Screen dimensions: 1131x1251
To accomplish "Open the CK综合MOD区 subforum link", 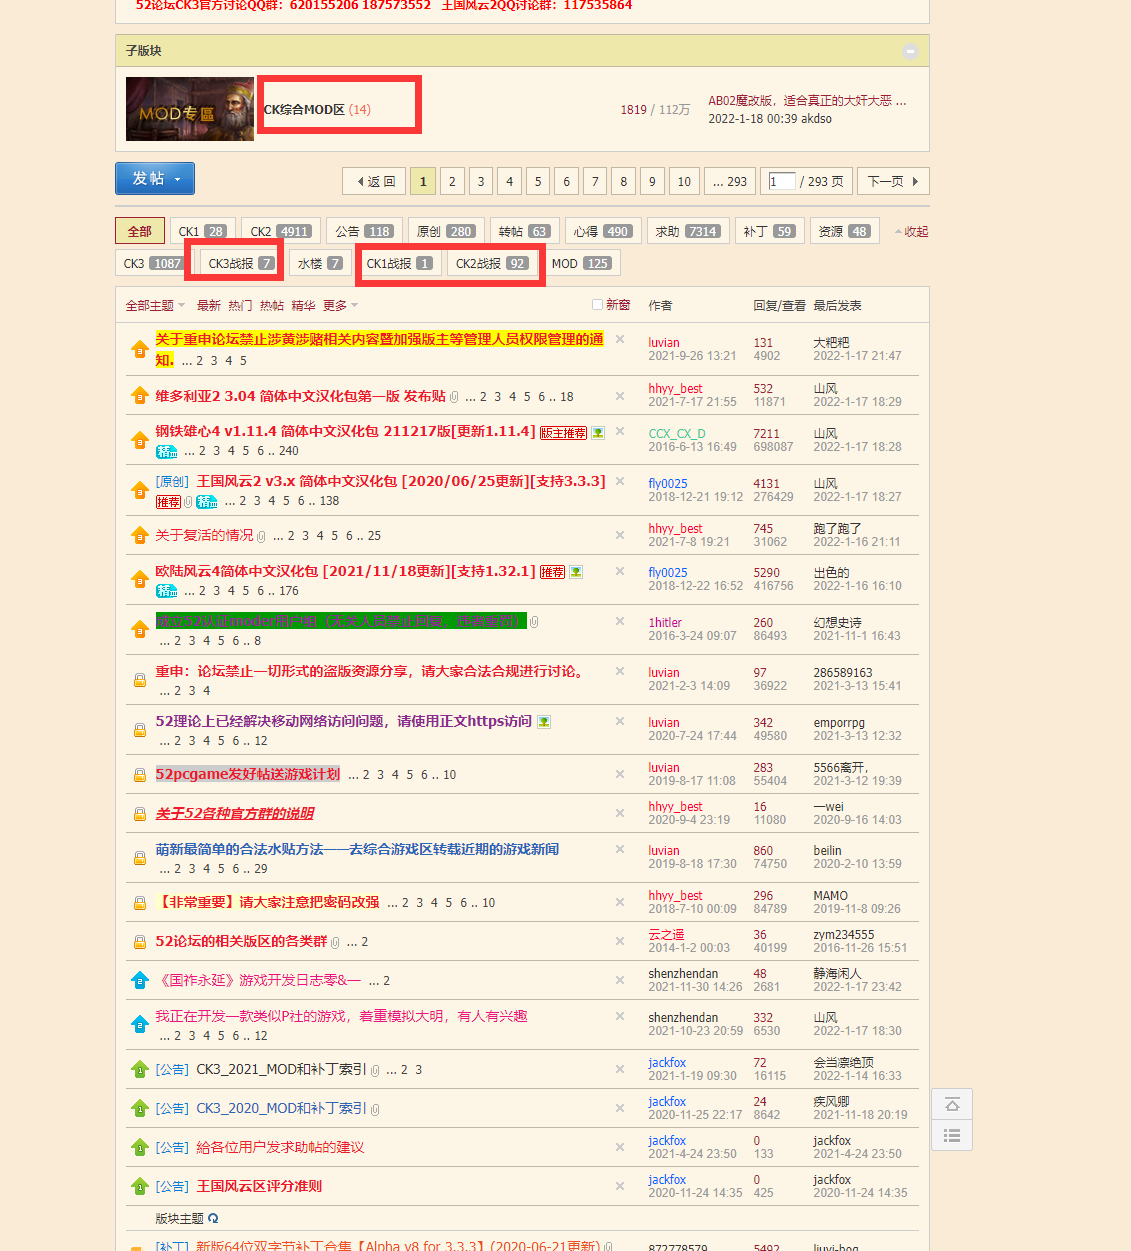I will coord(304,110).
